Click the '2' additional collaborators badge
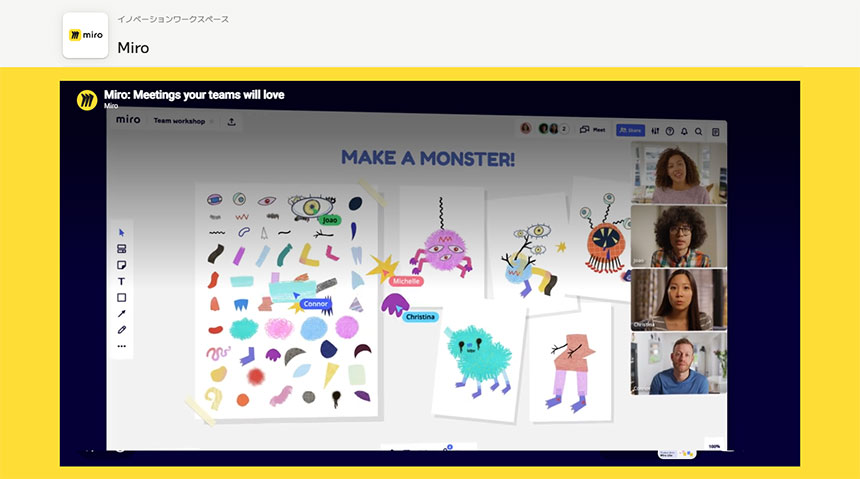Viewport: 860px width, 479px height. coord(564,129)
